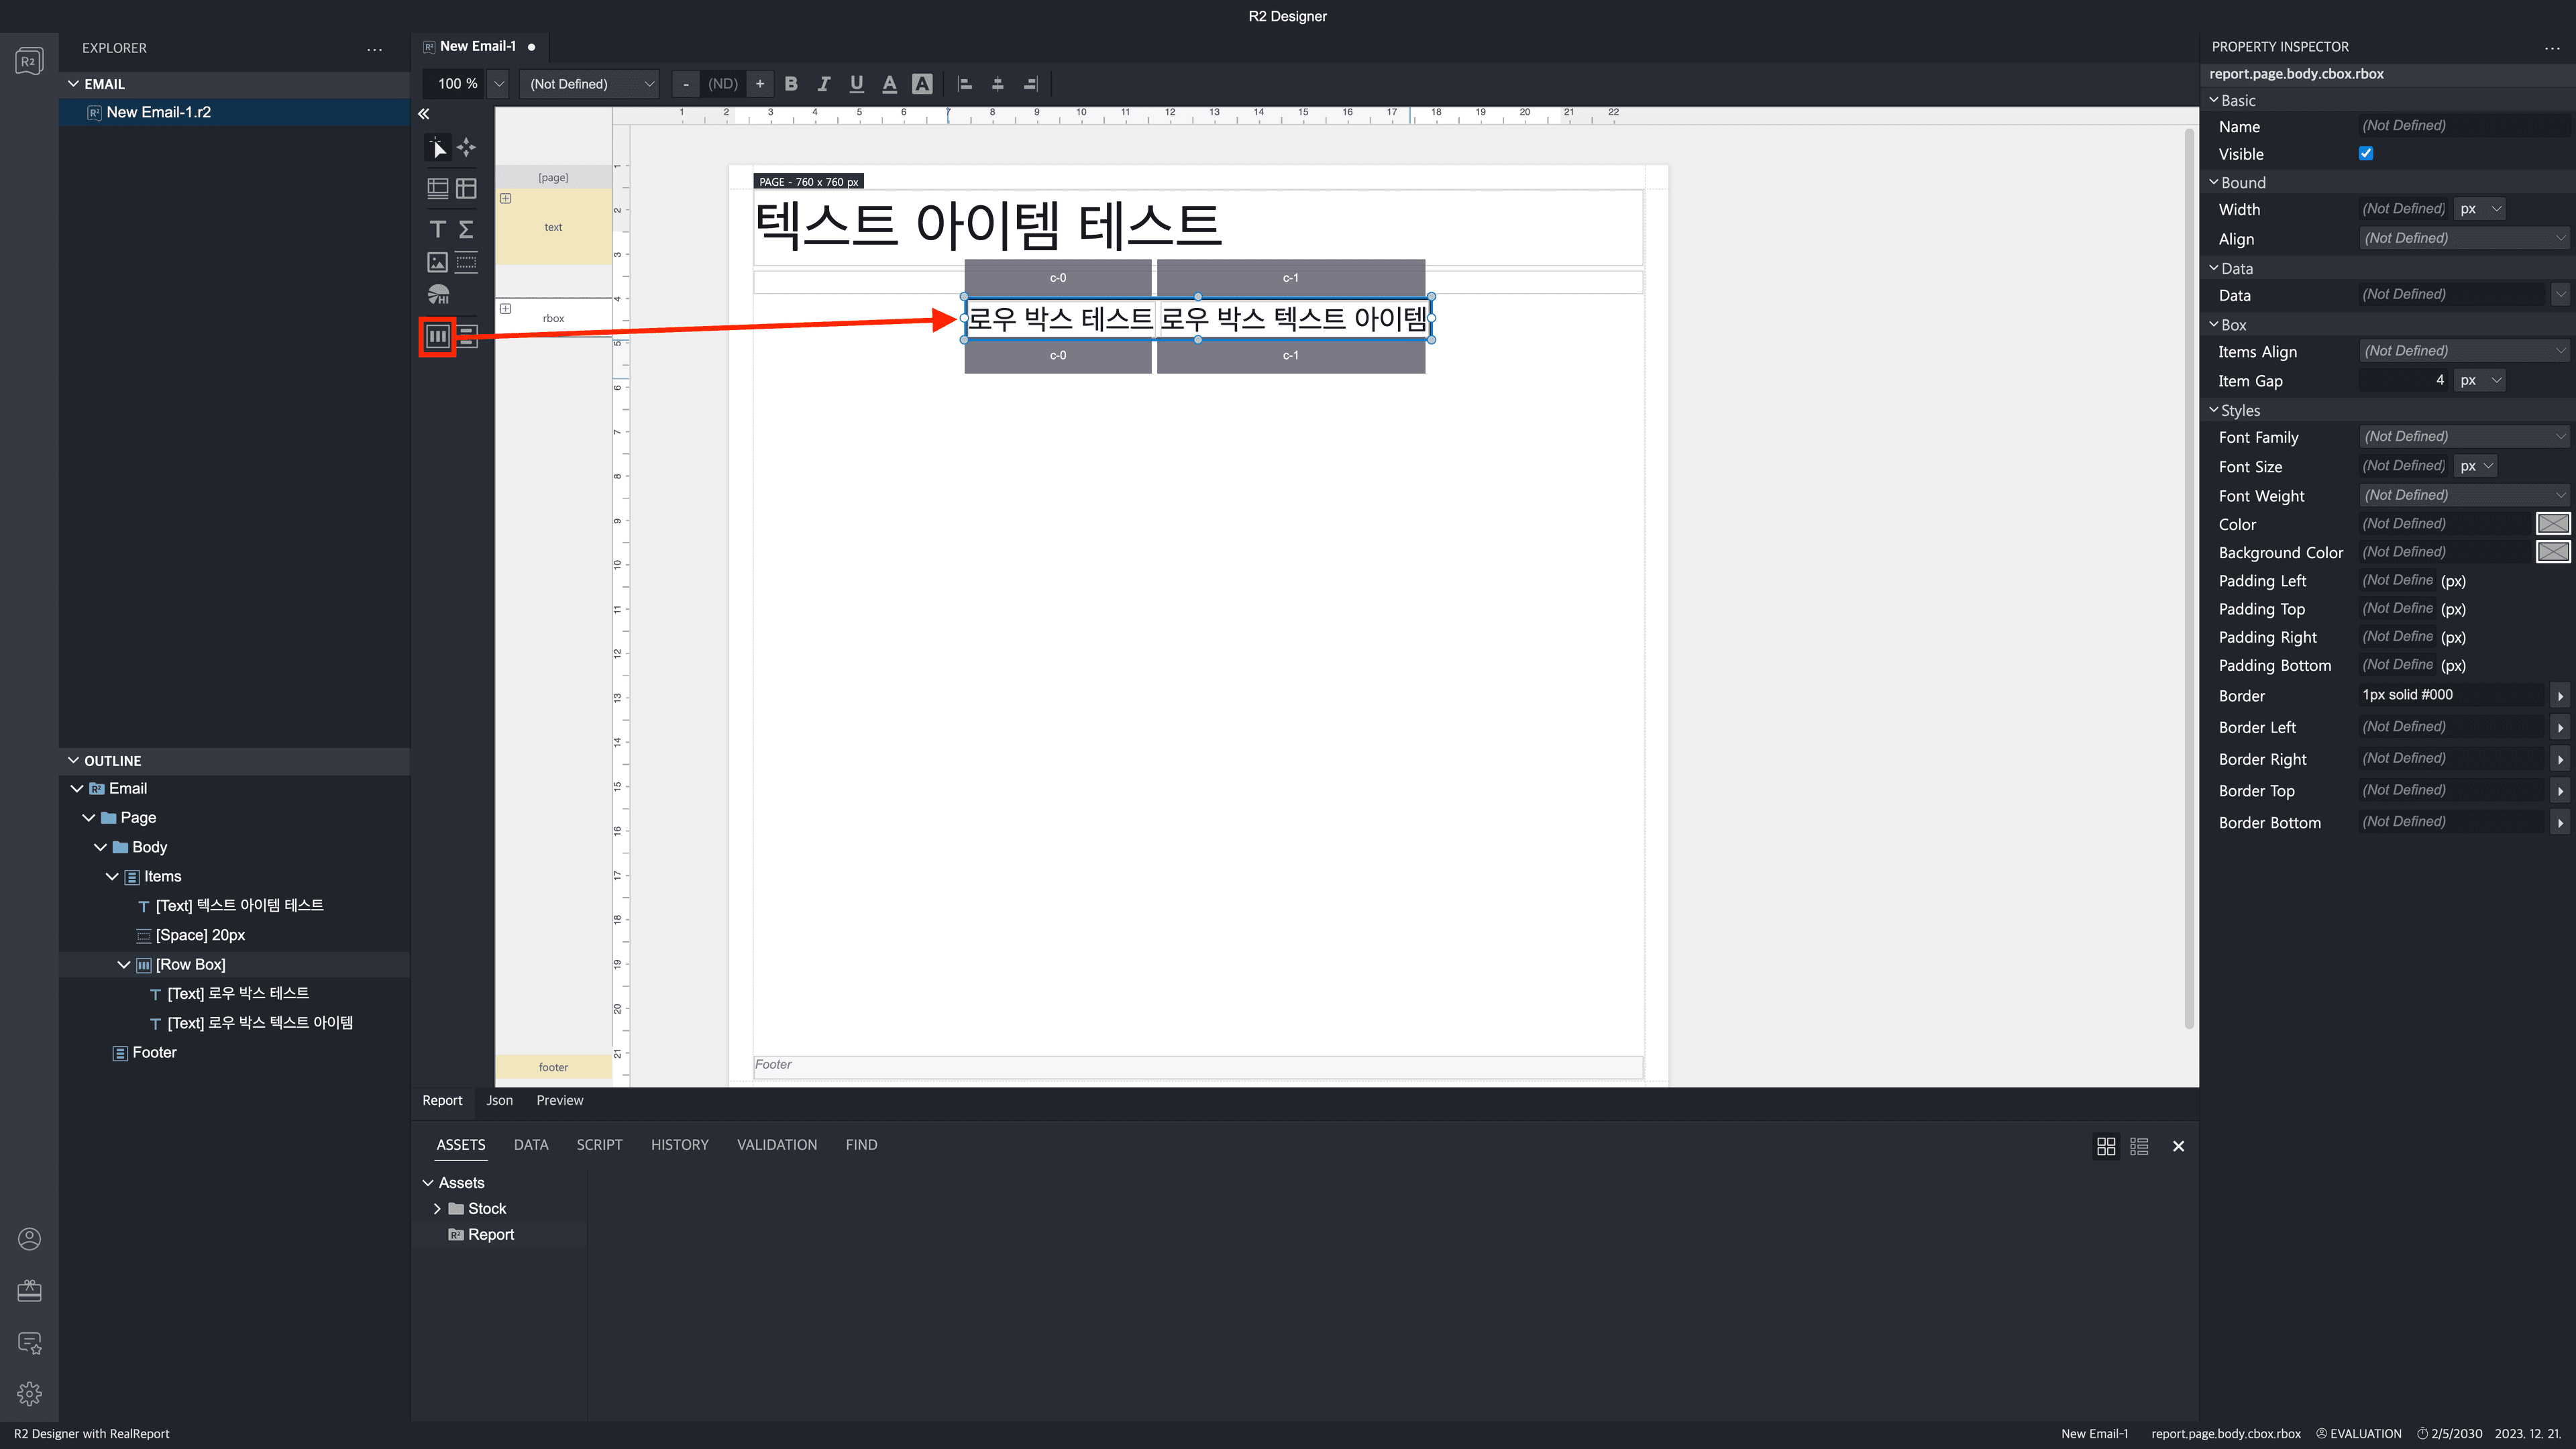Select New Email-1.r2 file in Explorer

235,112
